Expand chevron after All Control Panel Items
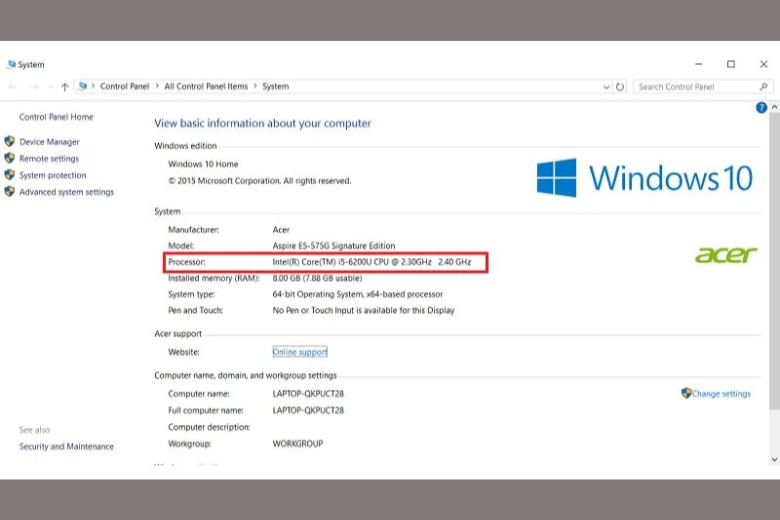Viewport: 780px width, 520px height. click(x=255, y=86)
